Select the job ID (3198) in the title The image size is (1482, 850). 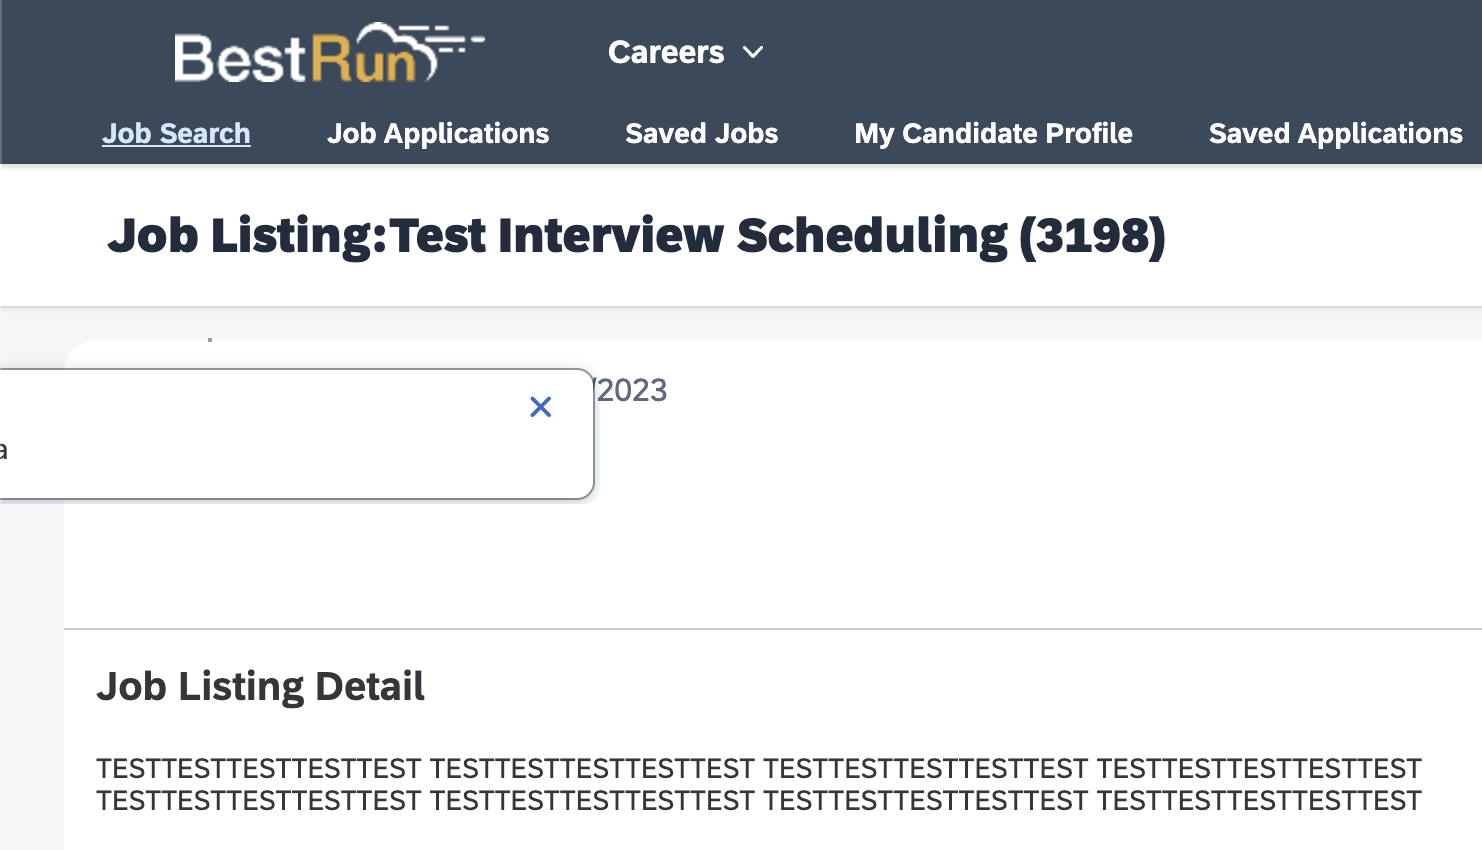tap(1092, 236)
